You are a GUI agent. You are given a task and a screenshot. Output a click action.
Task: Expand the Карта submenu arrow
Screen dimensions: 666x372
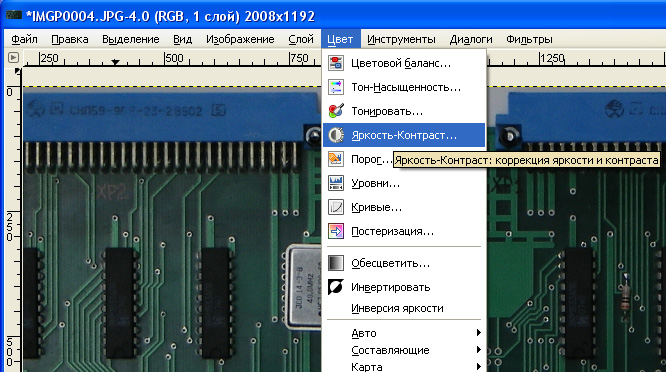click(x=479, y=366)
